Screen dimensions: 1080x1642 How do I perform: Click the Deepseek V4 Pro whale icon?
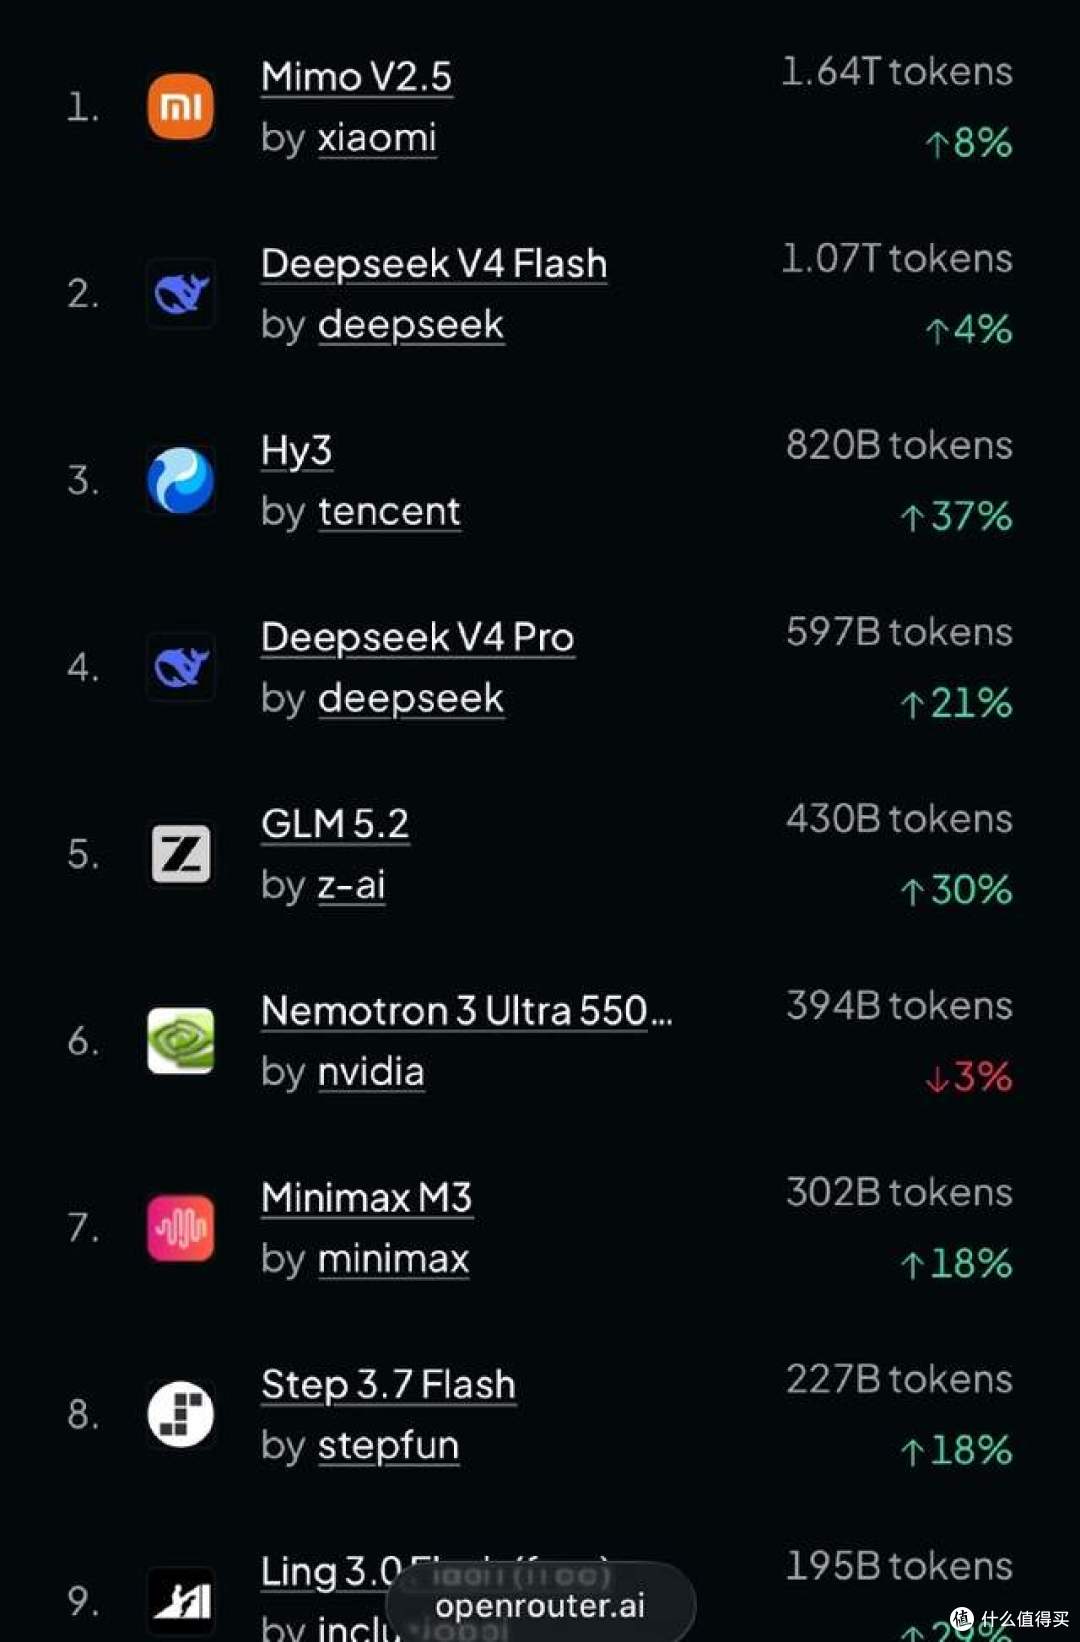click(x=181, y=667)
